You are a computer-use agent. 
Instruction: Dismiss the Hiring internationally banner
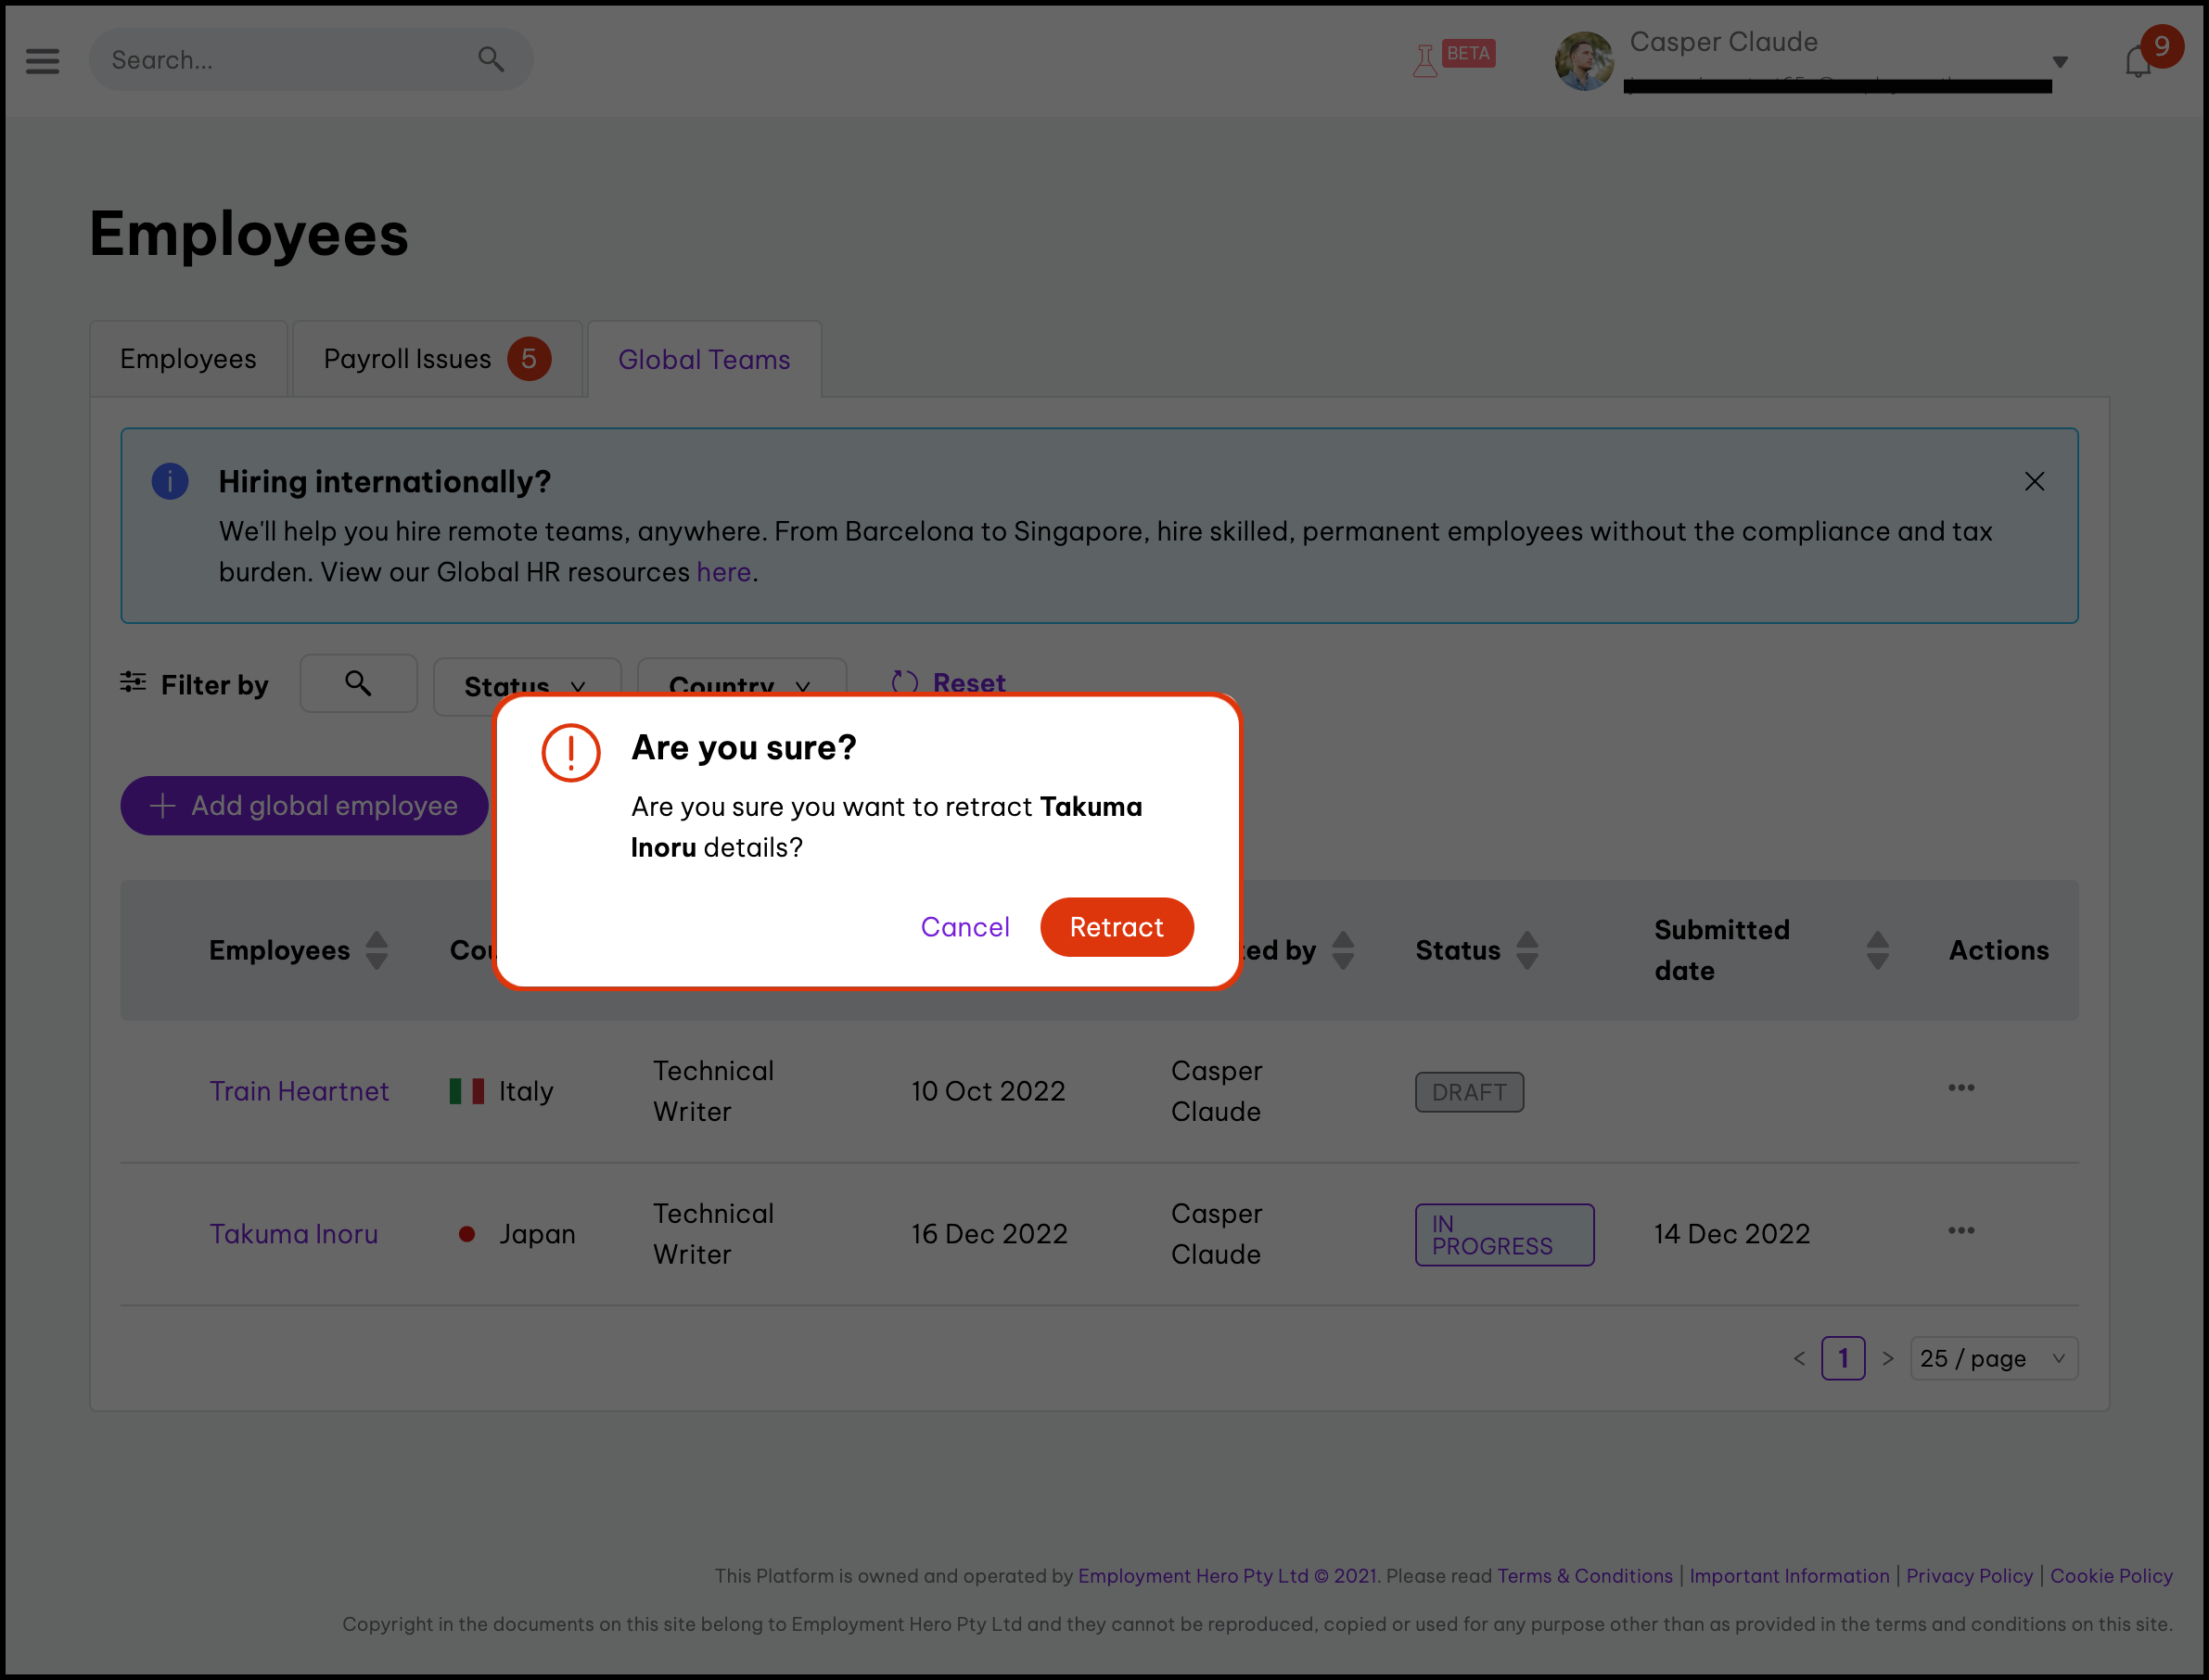(x=2034, y=482)
